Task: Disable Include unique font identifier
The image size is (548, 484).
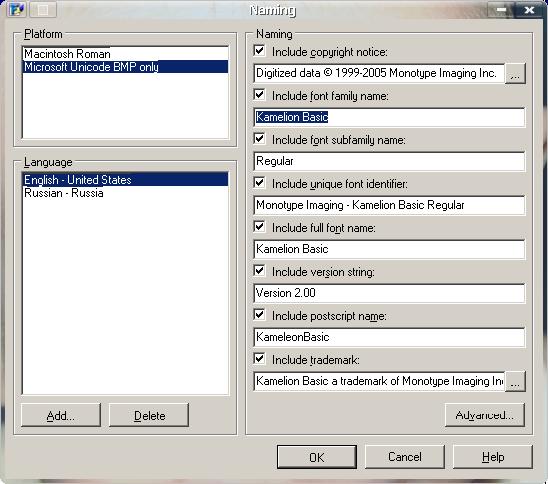Action: [x=260, y=183]
